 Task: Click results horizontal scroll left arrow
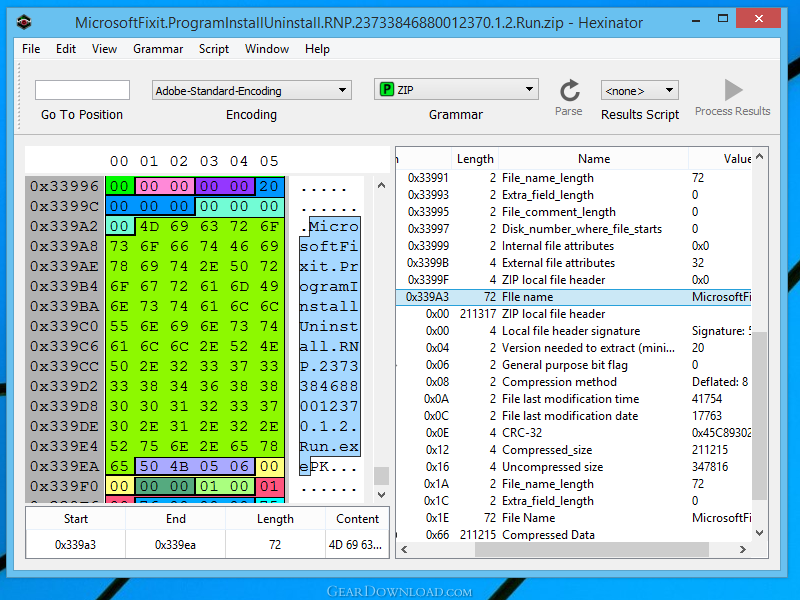(404, 549)
